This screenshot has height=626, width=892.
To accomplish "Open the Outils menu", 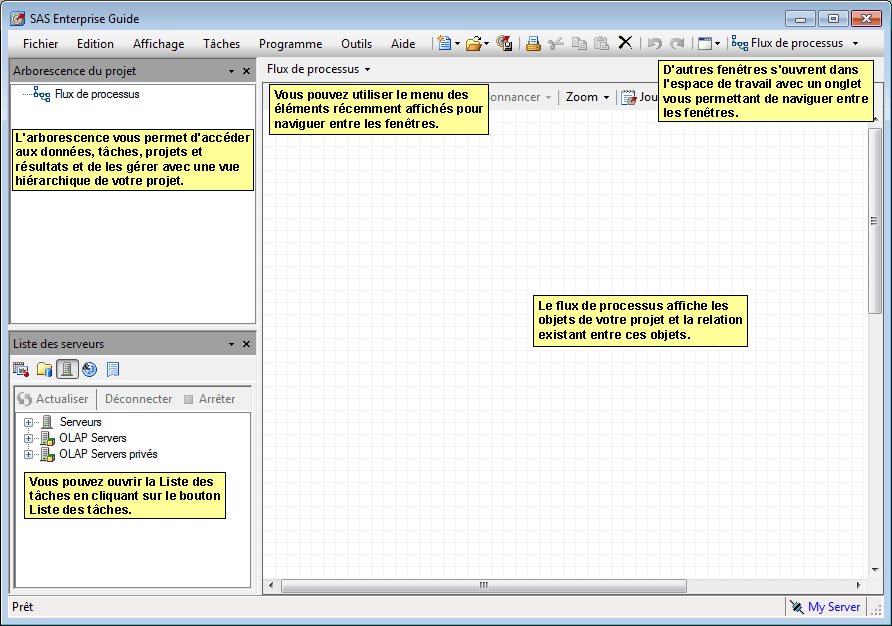I will pos(356,43).
